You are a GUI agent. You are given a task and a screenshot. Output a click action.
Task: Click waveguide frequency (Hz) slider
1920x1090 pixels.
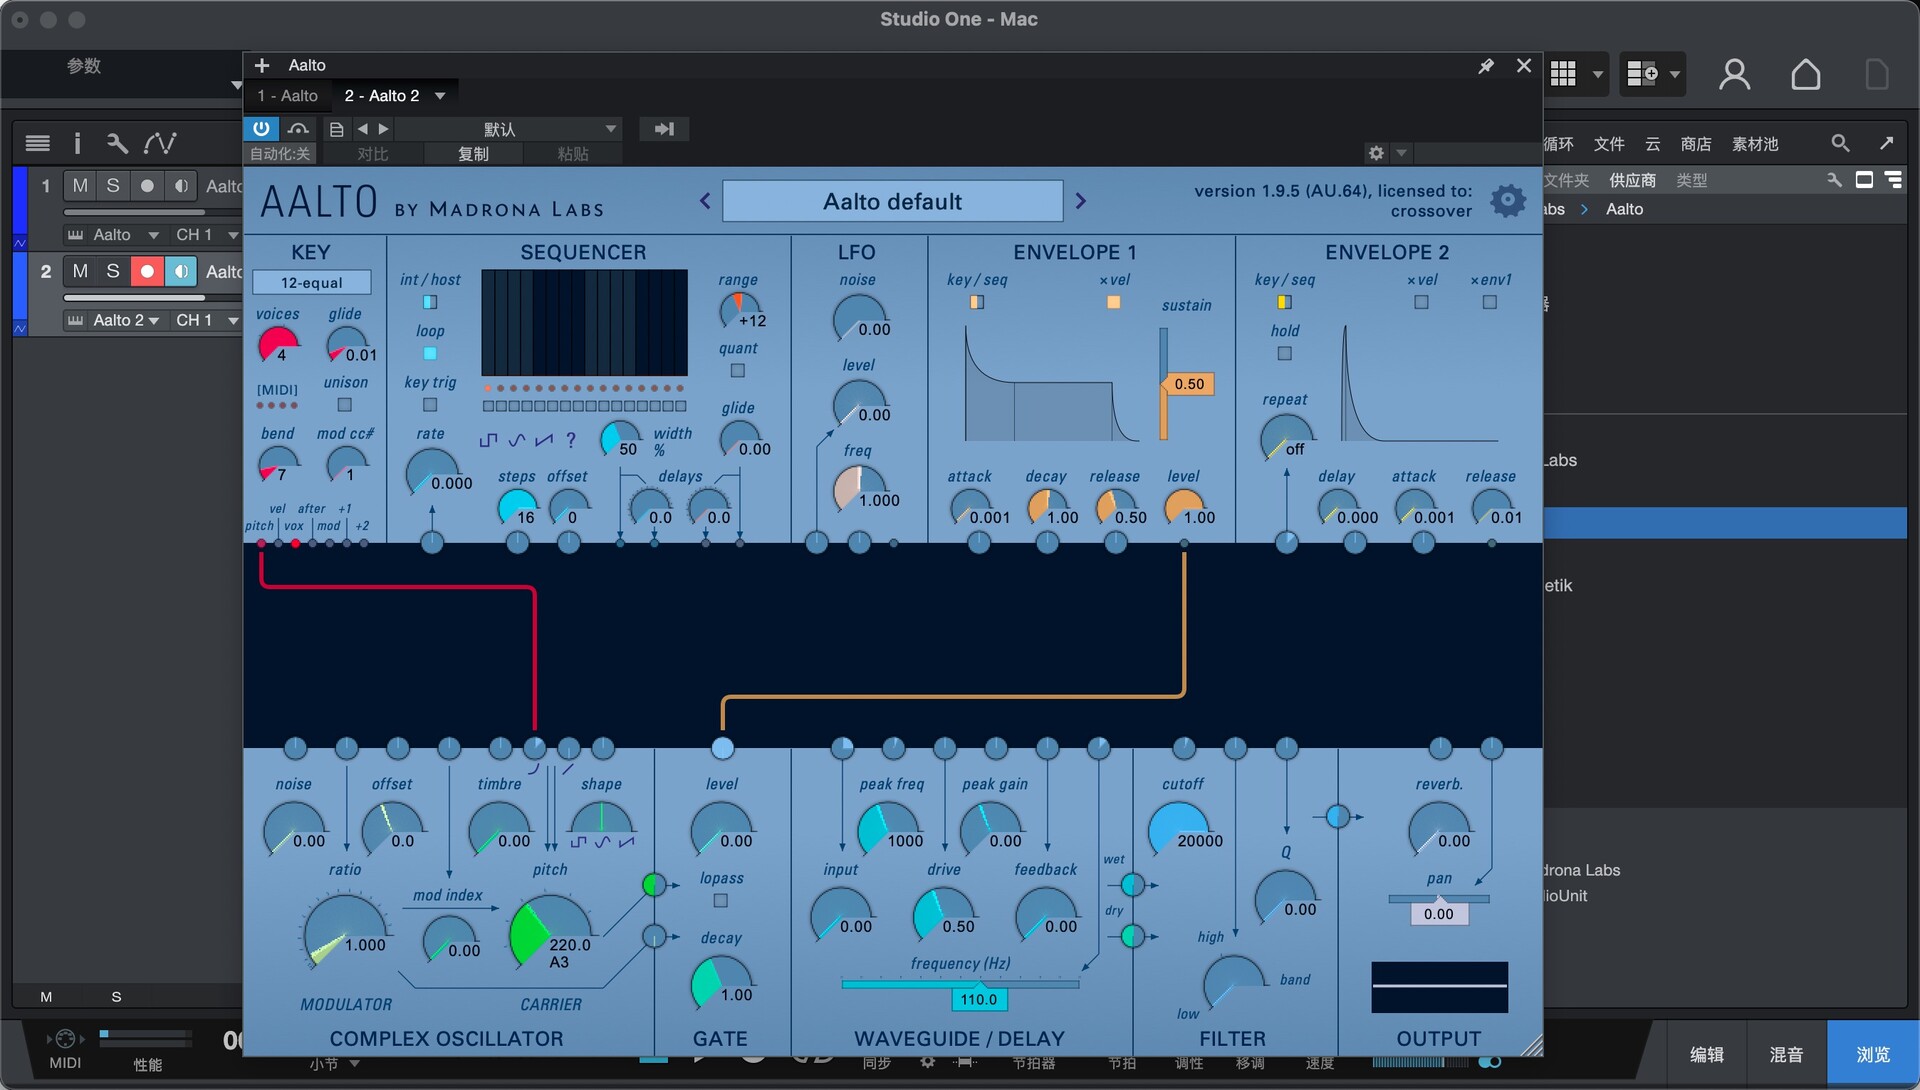(960, 985)
